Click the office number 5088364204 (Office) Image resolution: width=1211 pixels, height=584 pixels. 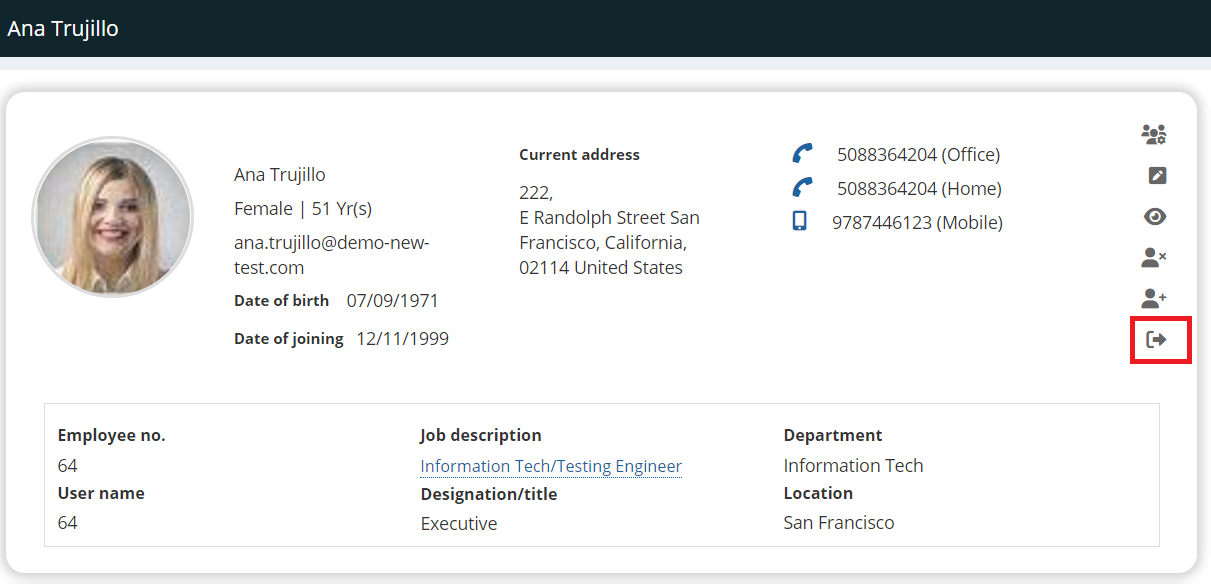(918, 155)
